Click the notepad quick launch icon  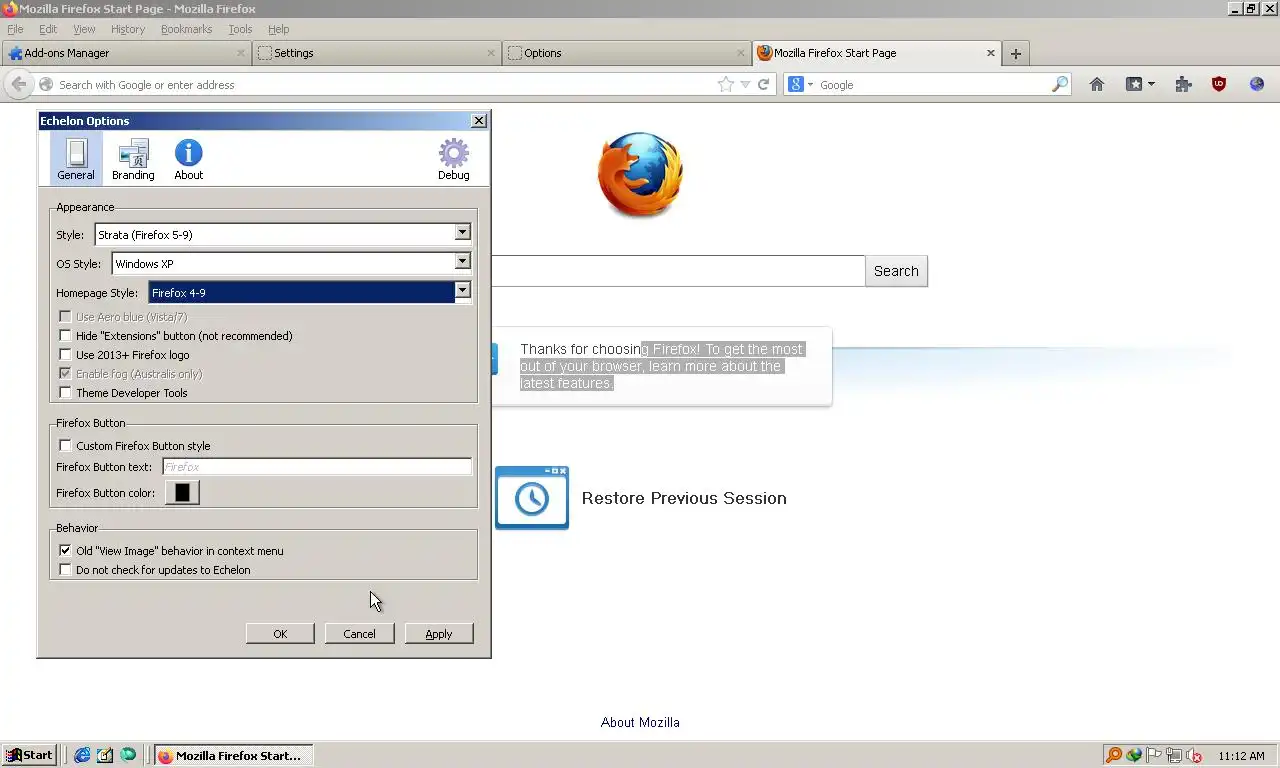click(105, 755)
